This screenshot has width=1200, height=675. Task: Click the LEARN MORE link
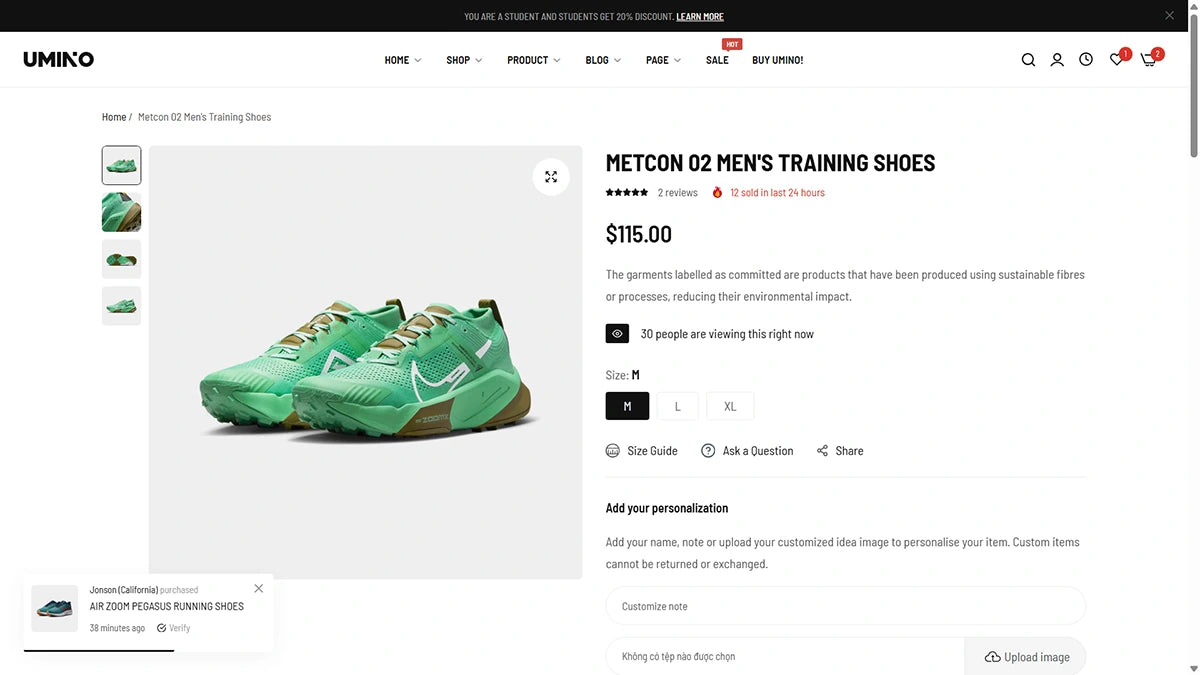(x=700, y=16)
